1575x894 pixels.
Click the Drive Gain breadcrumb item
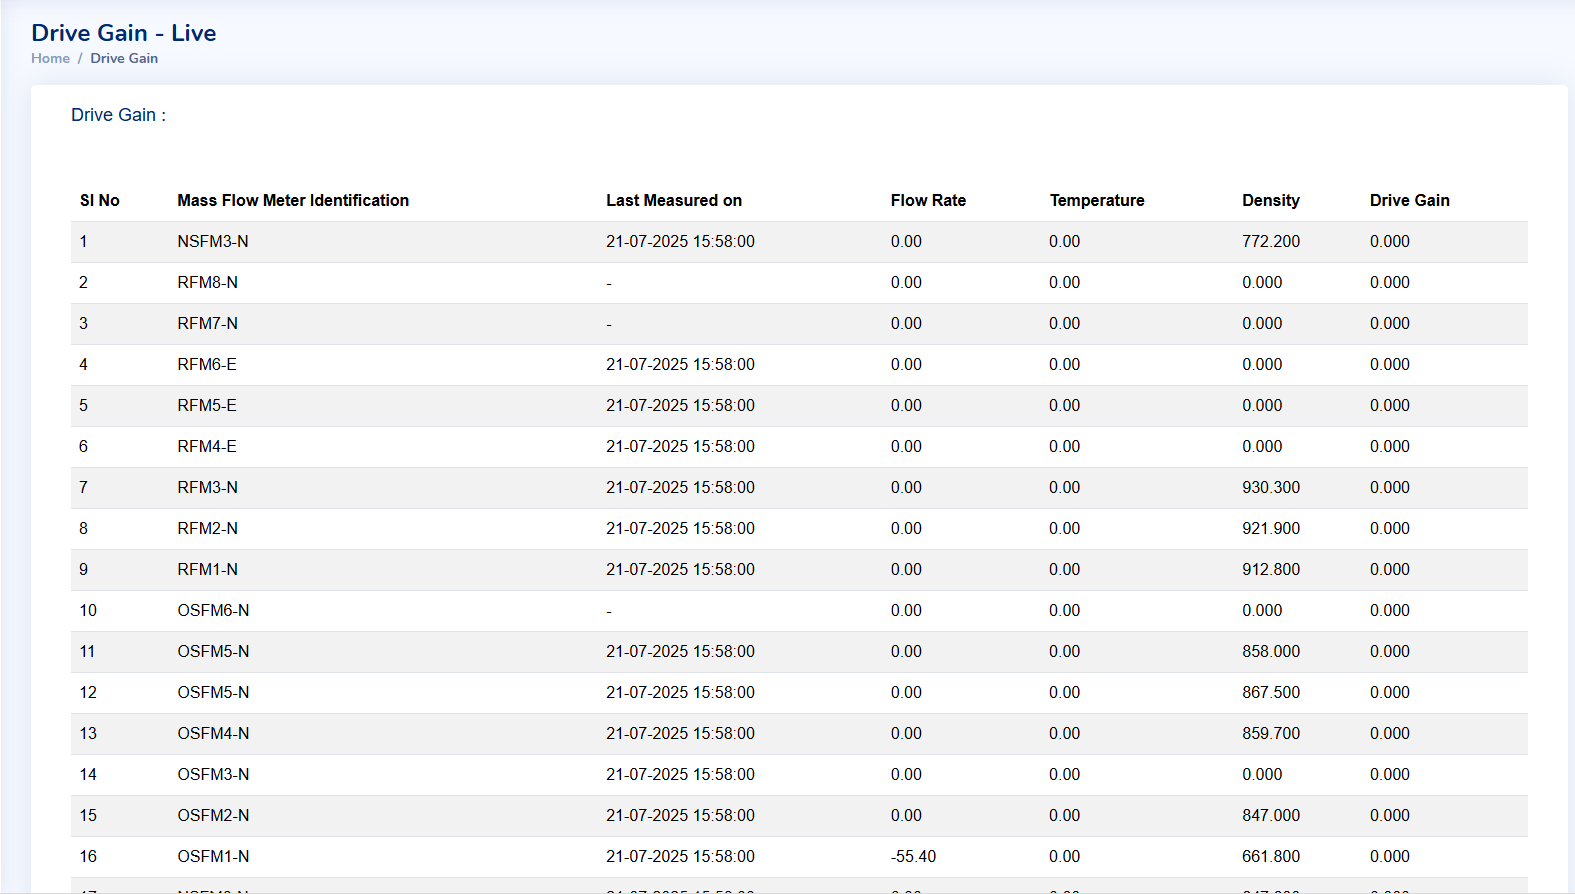[x=124, y=58]
